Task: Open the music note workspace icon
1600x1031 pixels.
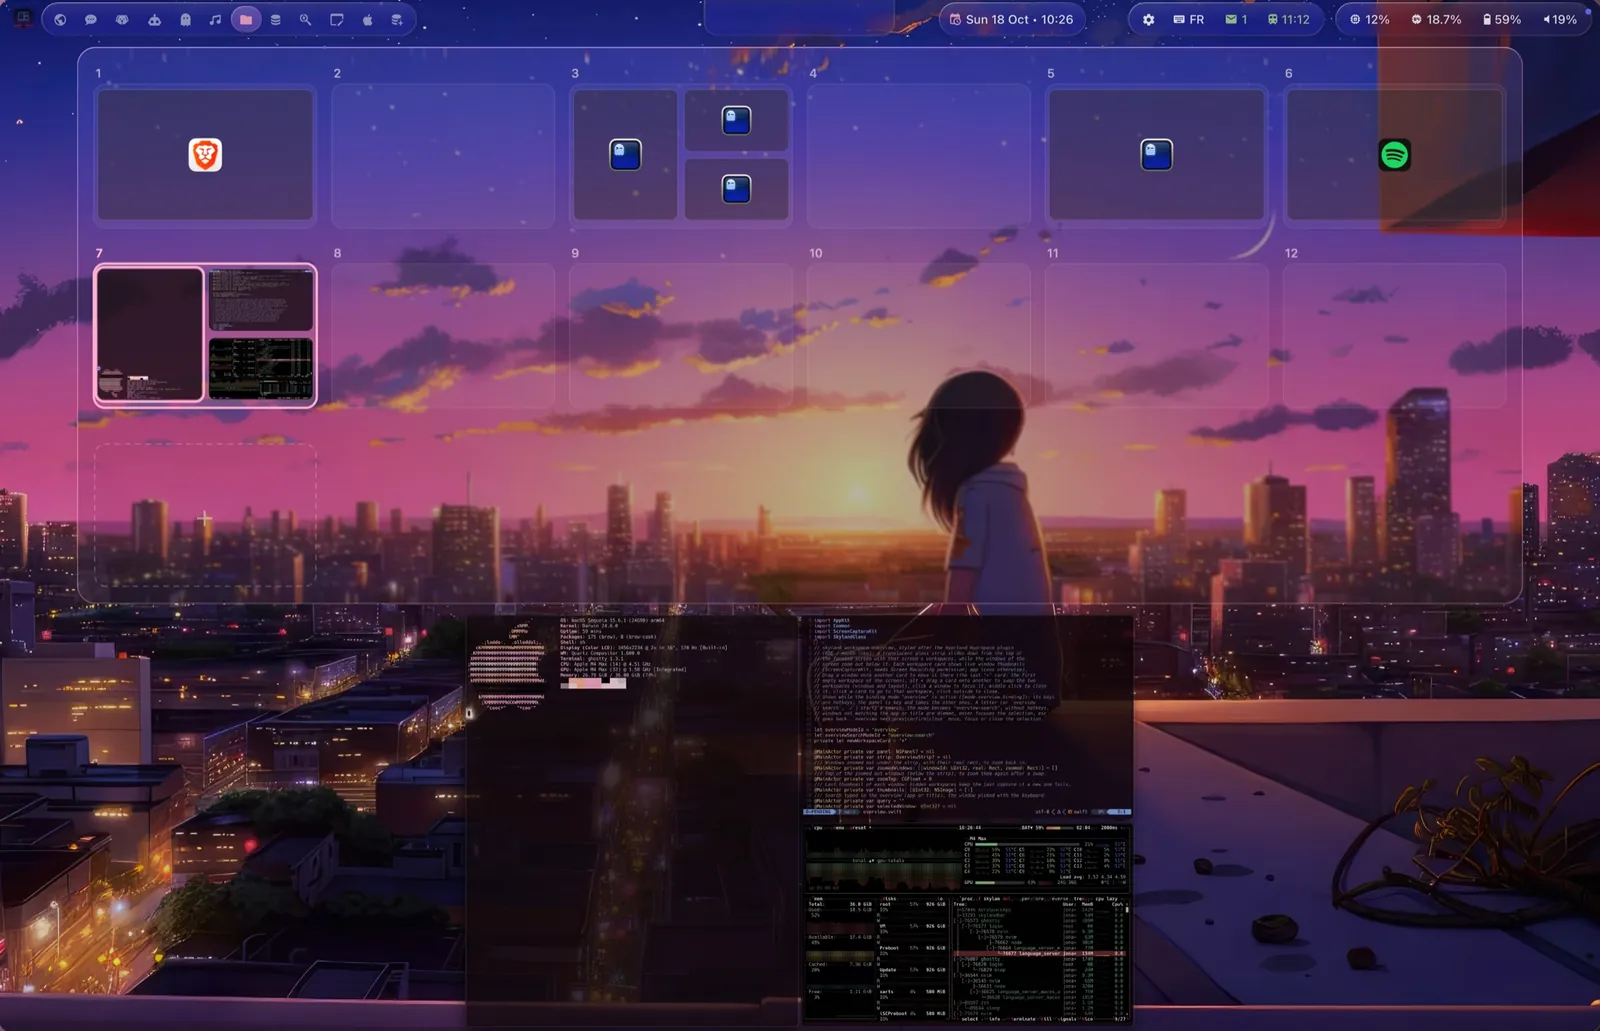Action: (x=215, y=19)
